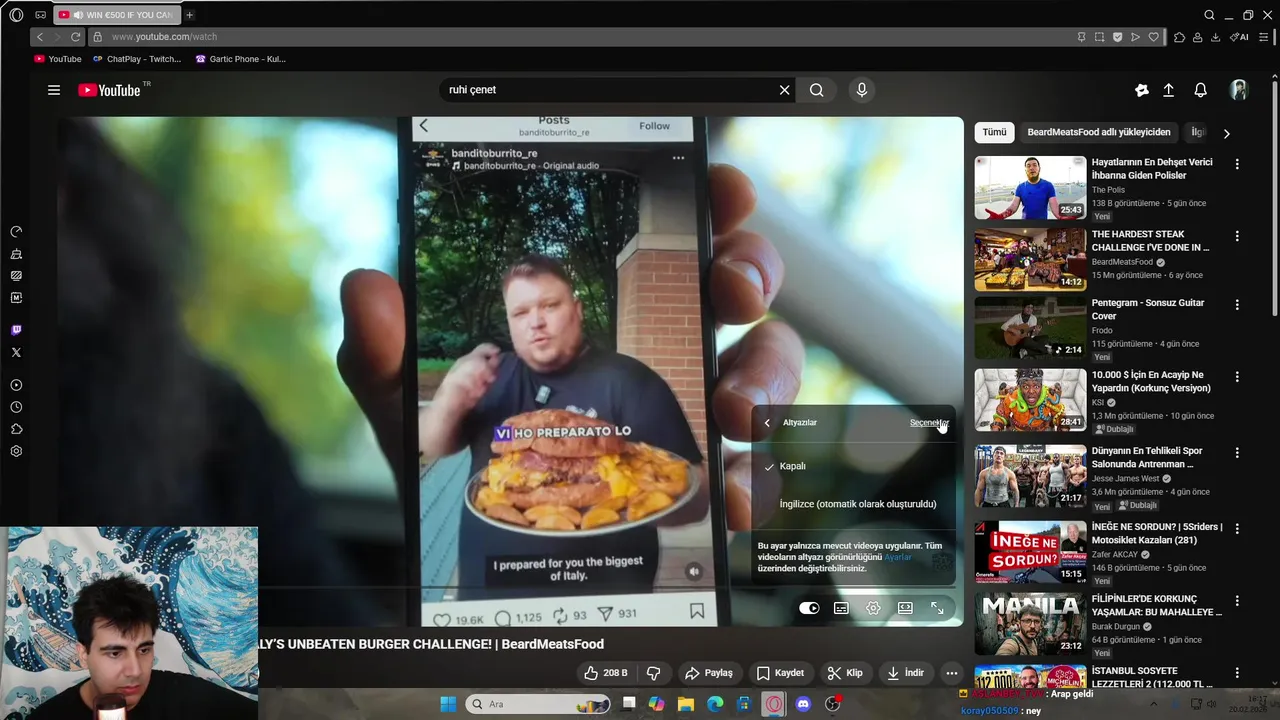Toggle subtitles button in player controls
The image size is (1280, 720).
841,608
